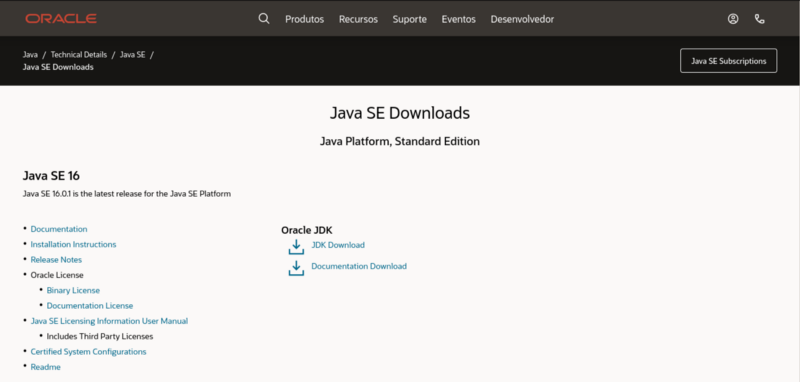Image resolution: width=800 pixels, height=382 pixels.
Task: Open the Recursos menu
Action: [358, 19]
